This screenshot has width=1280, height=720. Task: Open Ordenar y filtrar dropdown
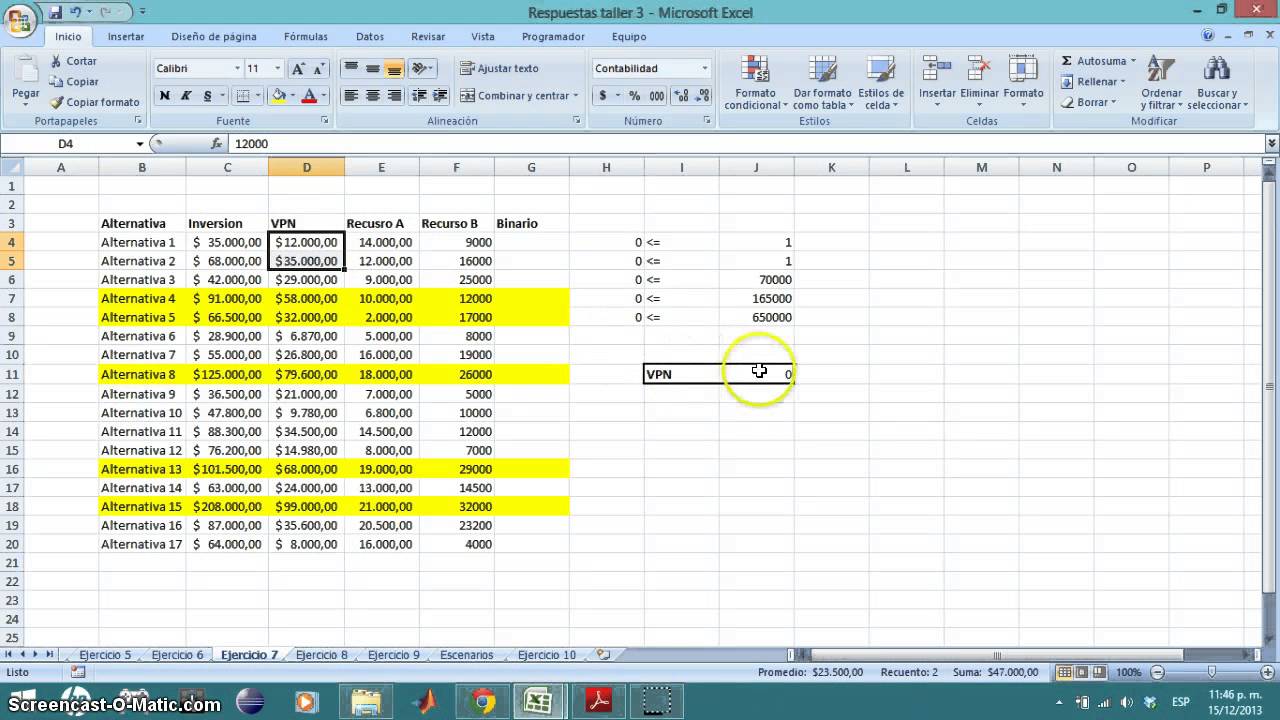point(1161,82)
